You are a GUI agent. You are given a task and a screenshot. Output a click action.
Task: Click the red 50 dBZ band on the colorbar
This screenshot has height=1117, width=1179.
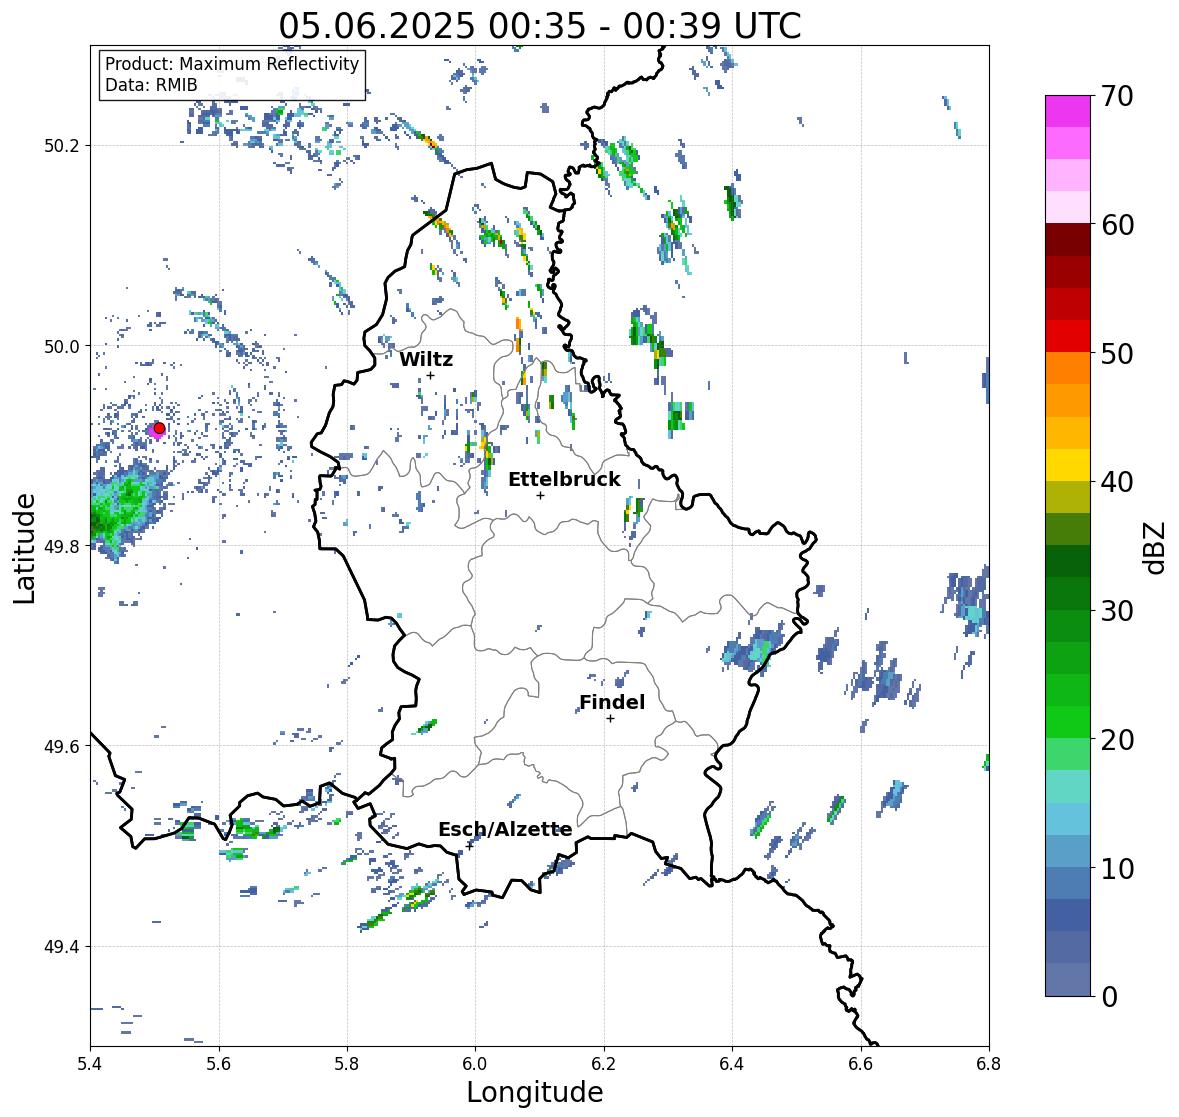tap(1068, 337)
